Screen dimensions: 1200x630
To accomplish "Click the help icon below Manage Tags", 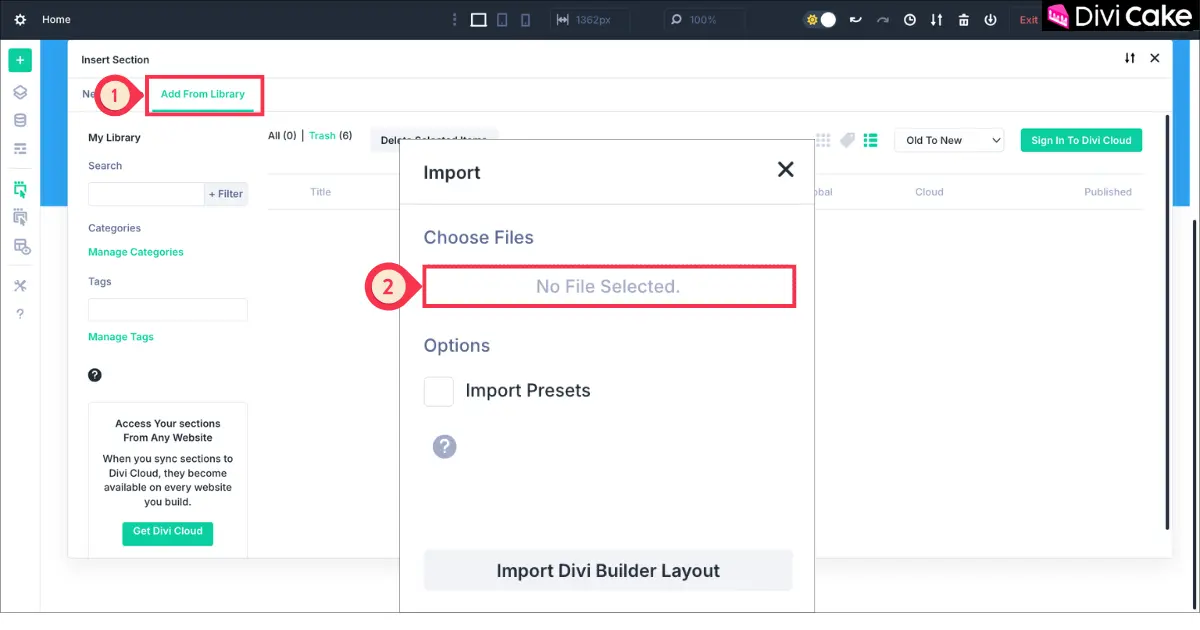I will click(x=95, y=375).
